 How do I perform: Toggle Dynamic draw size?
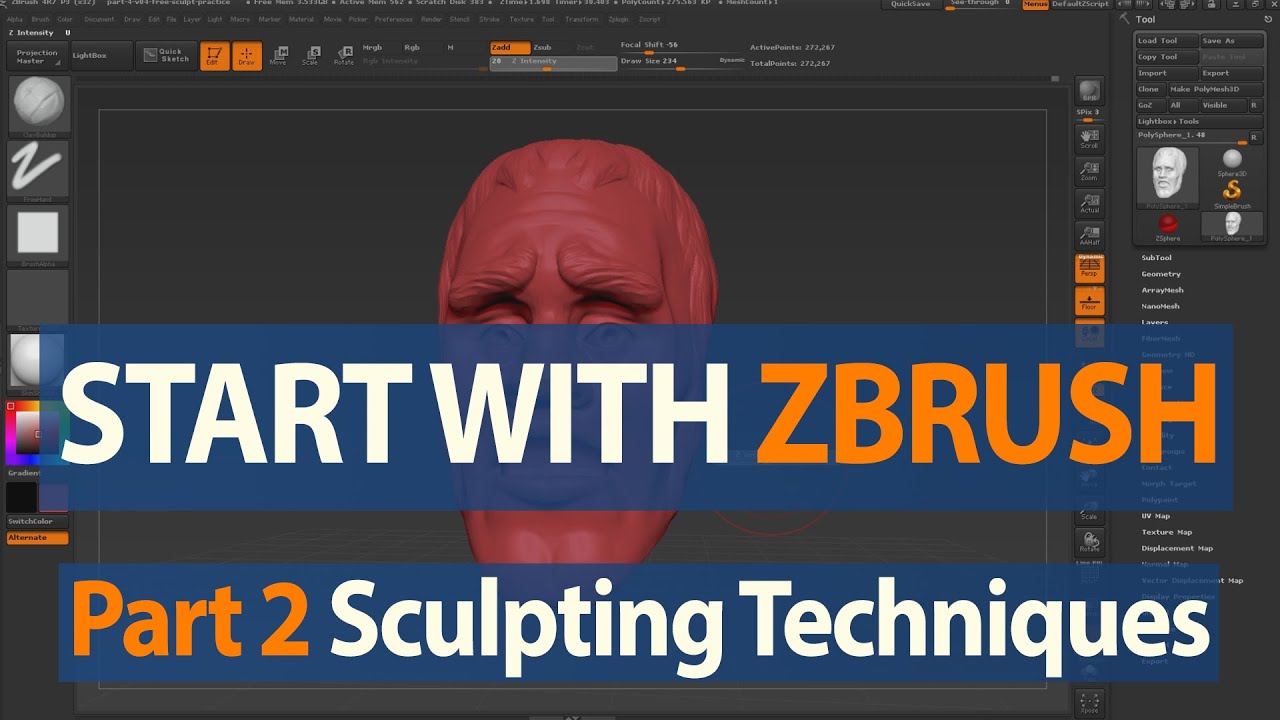pyautogui.click(x=732, y=61)
